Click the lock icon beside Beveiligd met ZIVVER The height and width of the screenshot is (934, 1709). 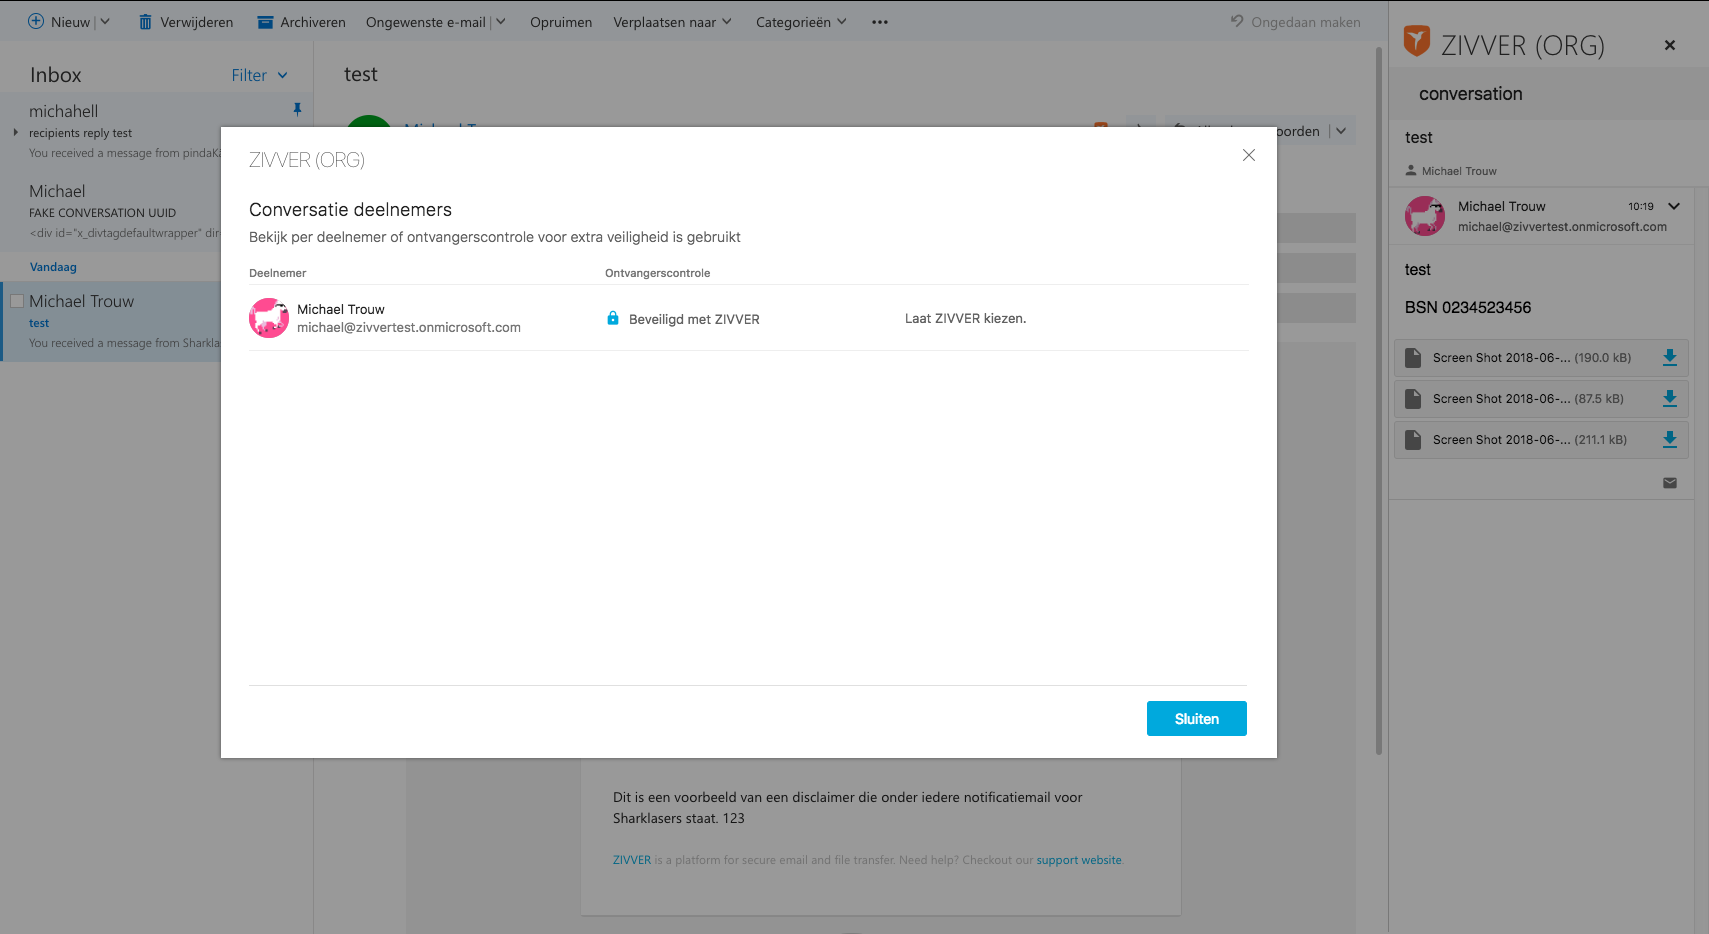coord(613,318)
